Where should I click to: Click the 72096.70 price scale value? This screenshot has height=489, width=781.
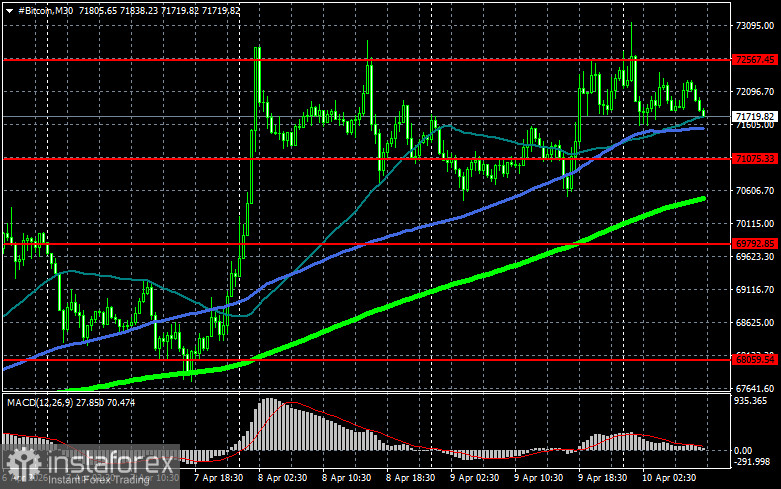[755, 92]
